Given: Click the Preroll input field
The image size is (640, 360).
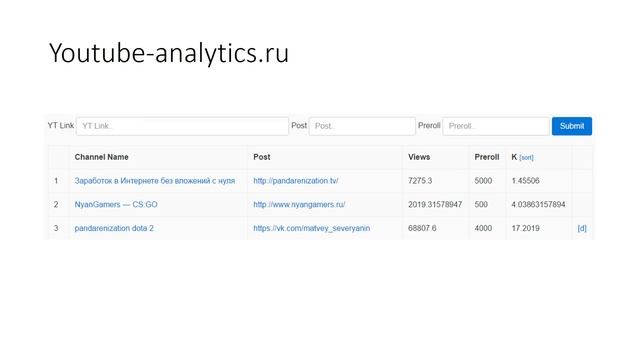Looking at the screenshot, I should point(496,126).
